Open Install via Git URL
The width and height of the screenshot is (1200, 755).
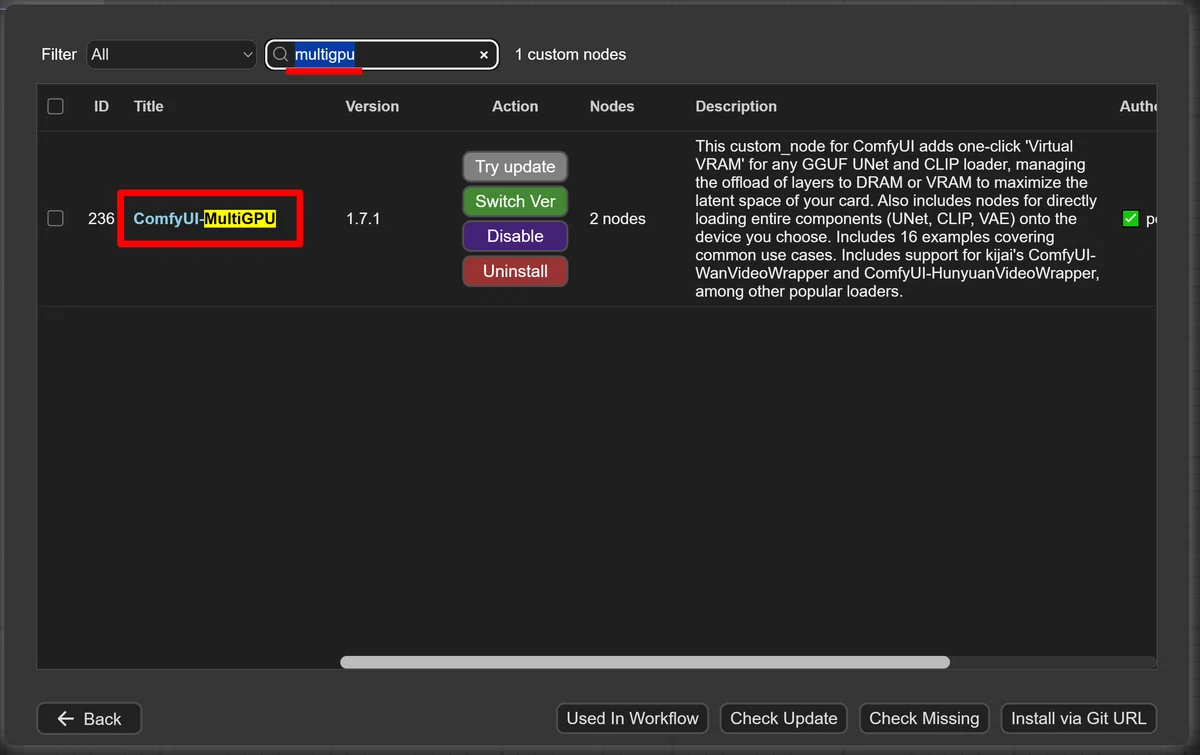tap(1079, 718)
